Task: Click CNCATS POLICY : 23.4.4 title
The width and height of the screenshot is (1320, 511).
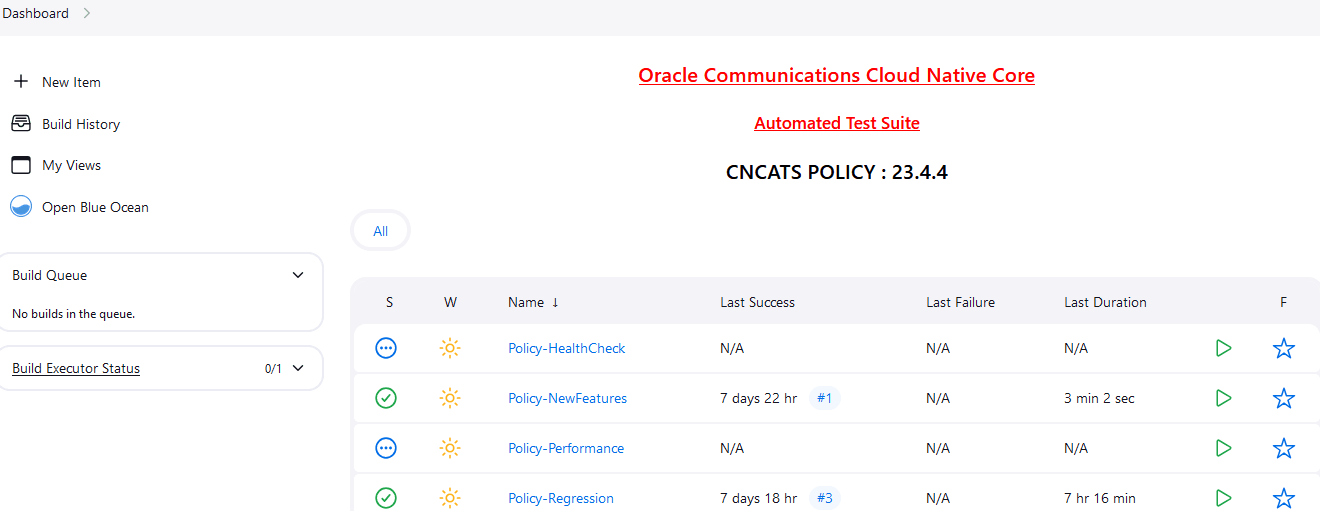Action: (837, 172)
